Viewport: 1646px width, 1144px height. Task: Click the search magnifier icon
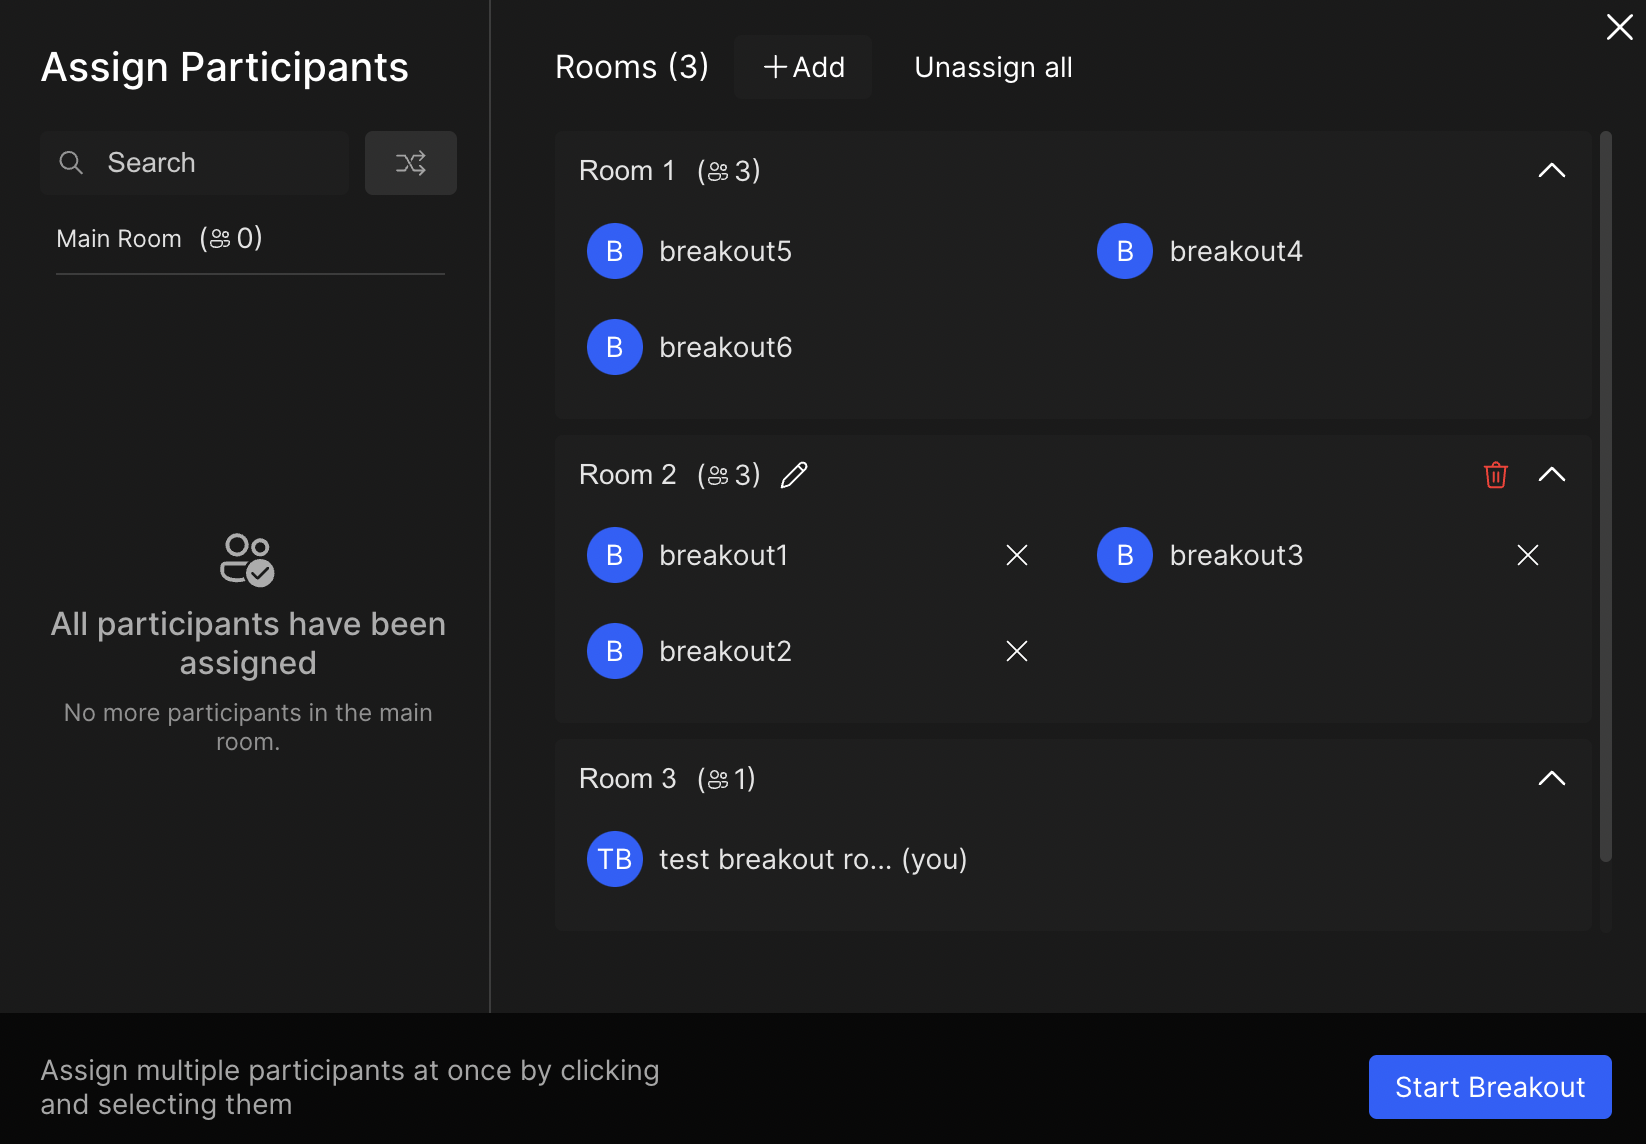71,163
